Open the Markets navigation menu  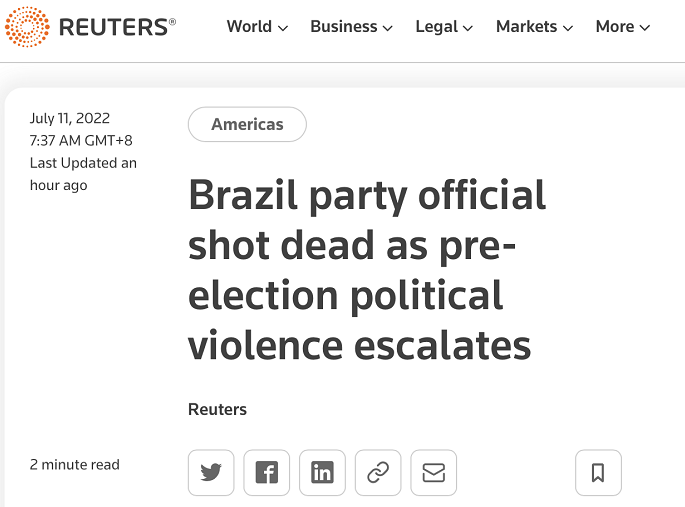(x=534, y=27)
